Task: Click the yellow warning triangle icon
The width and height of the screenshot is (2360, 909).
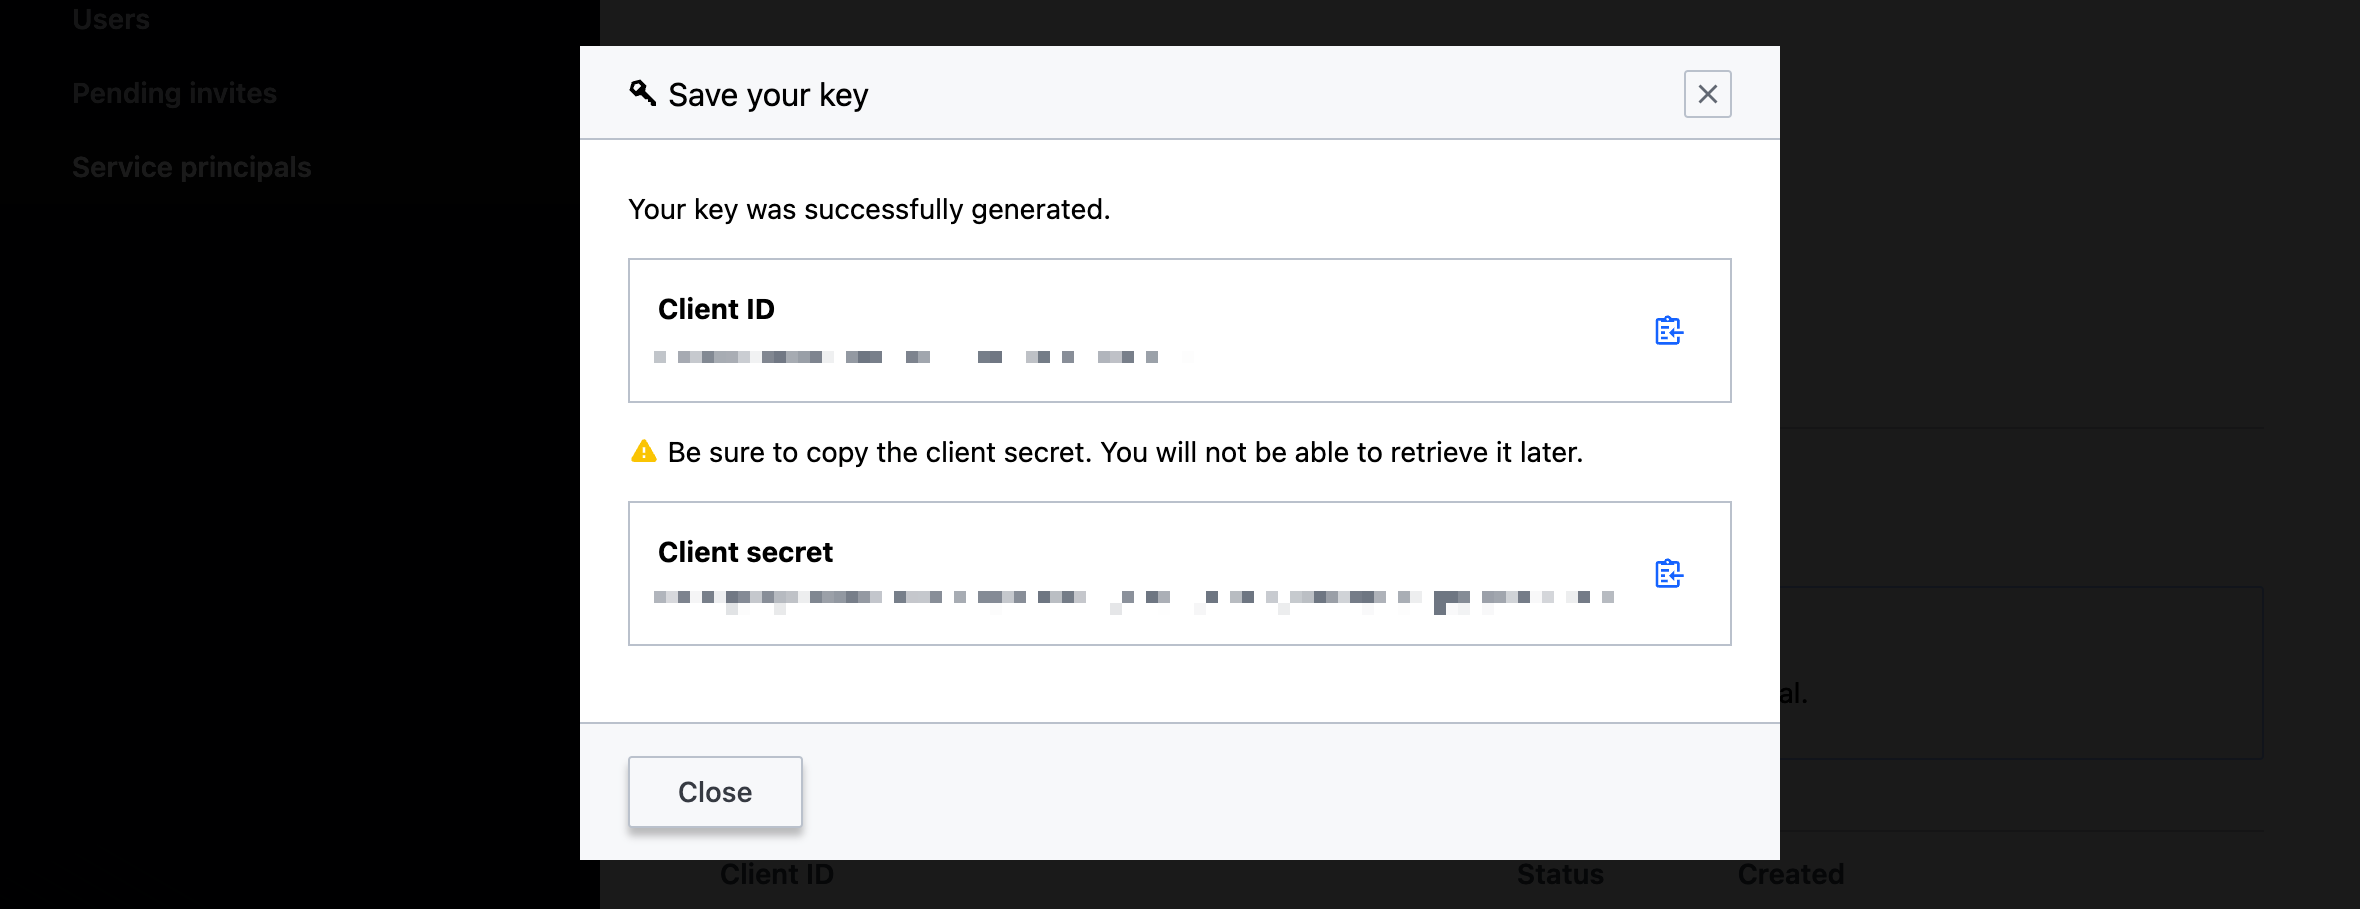Action: click(644, 452)
